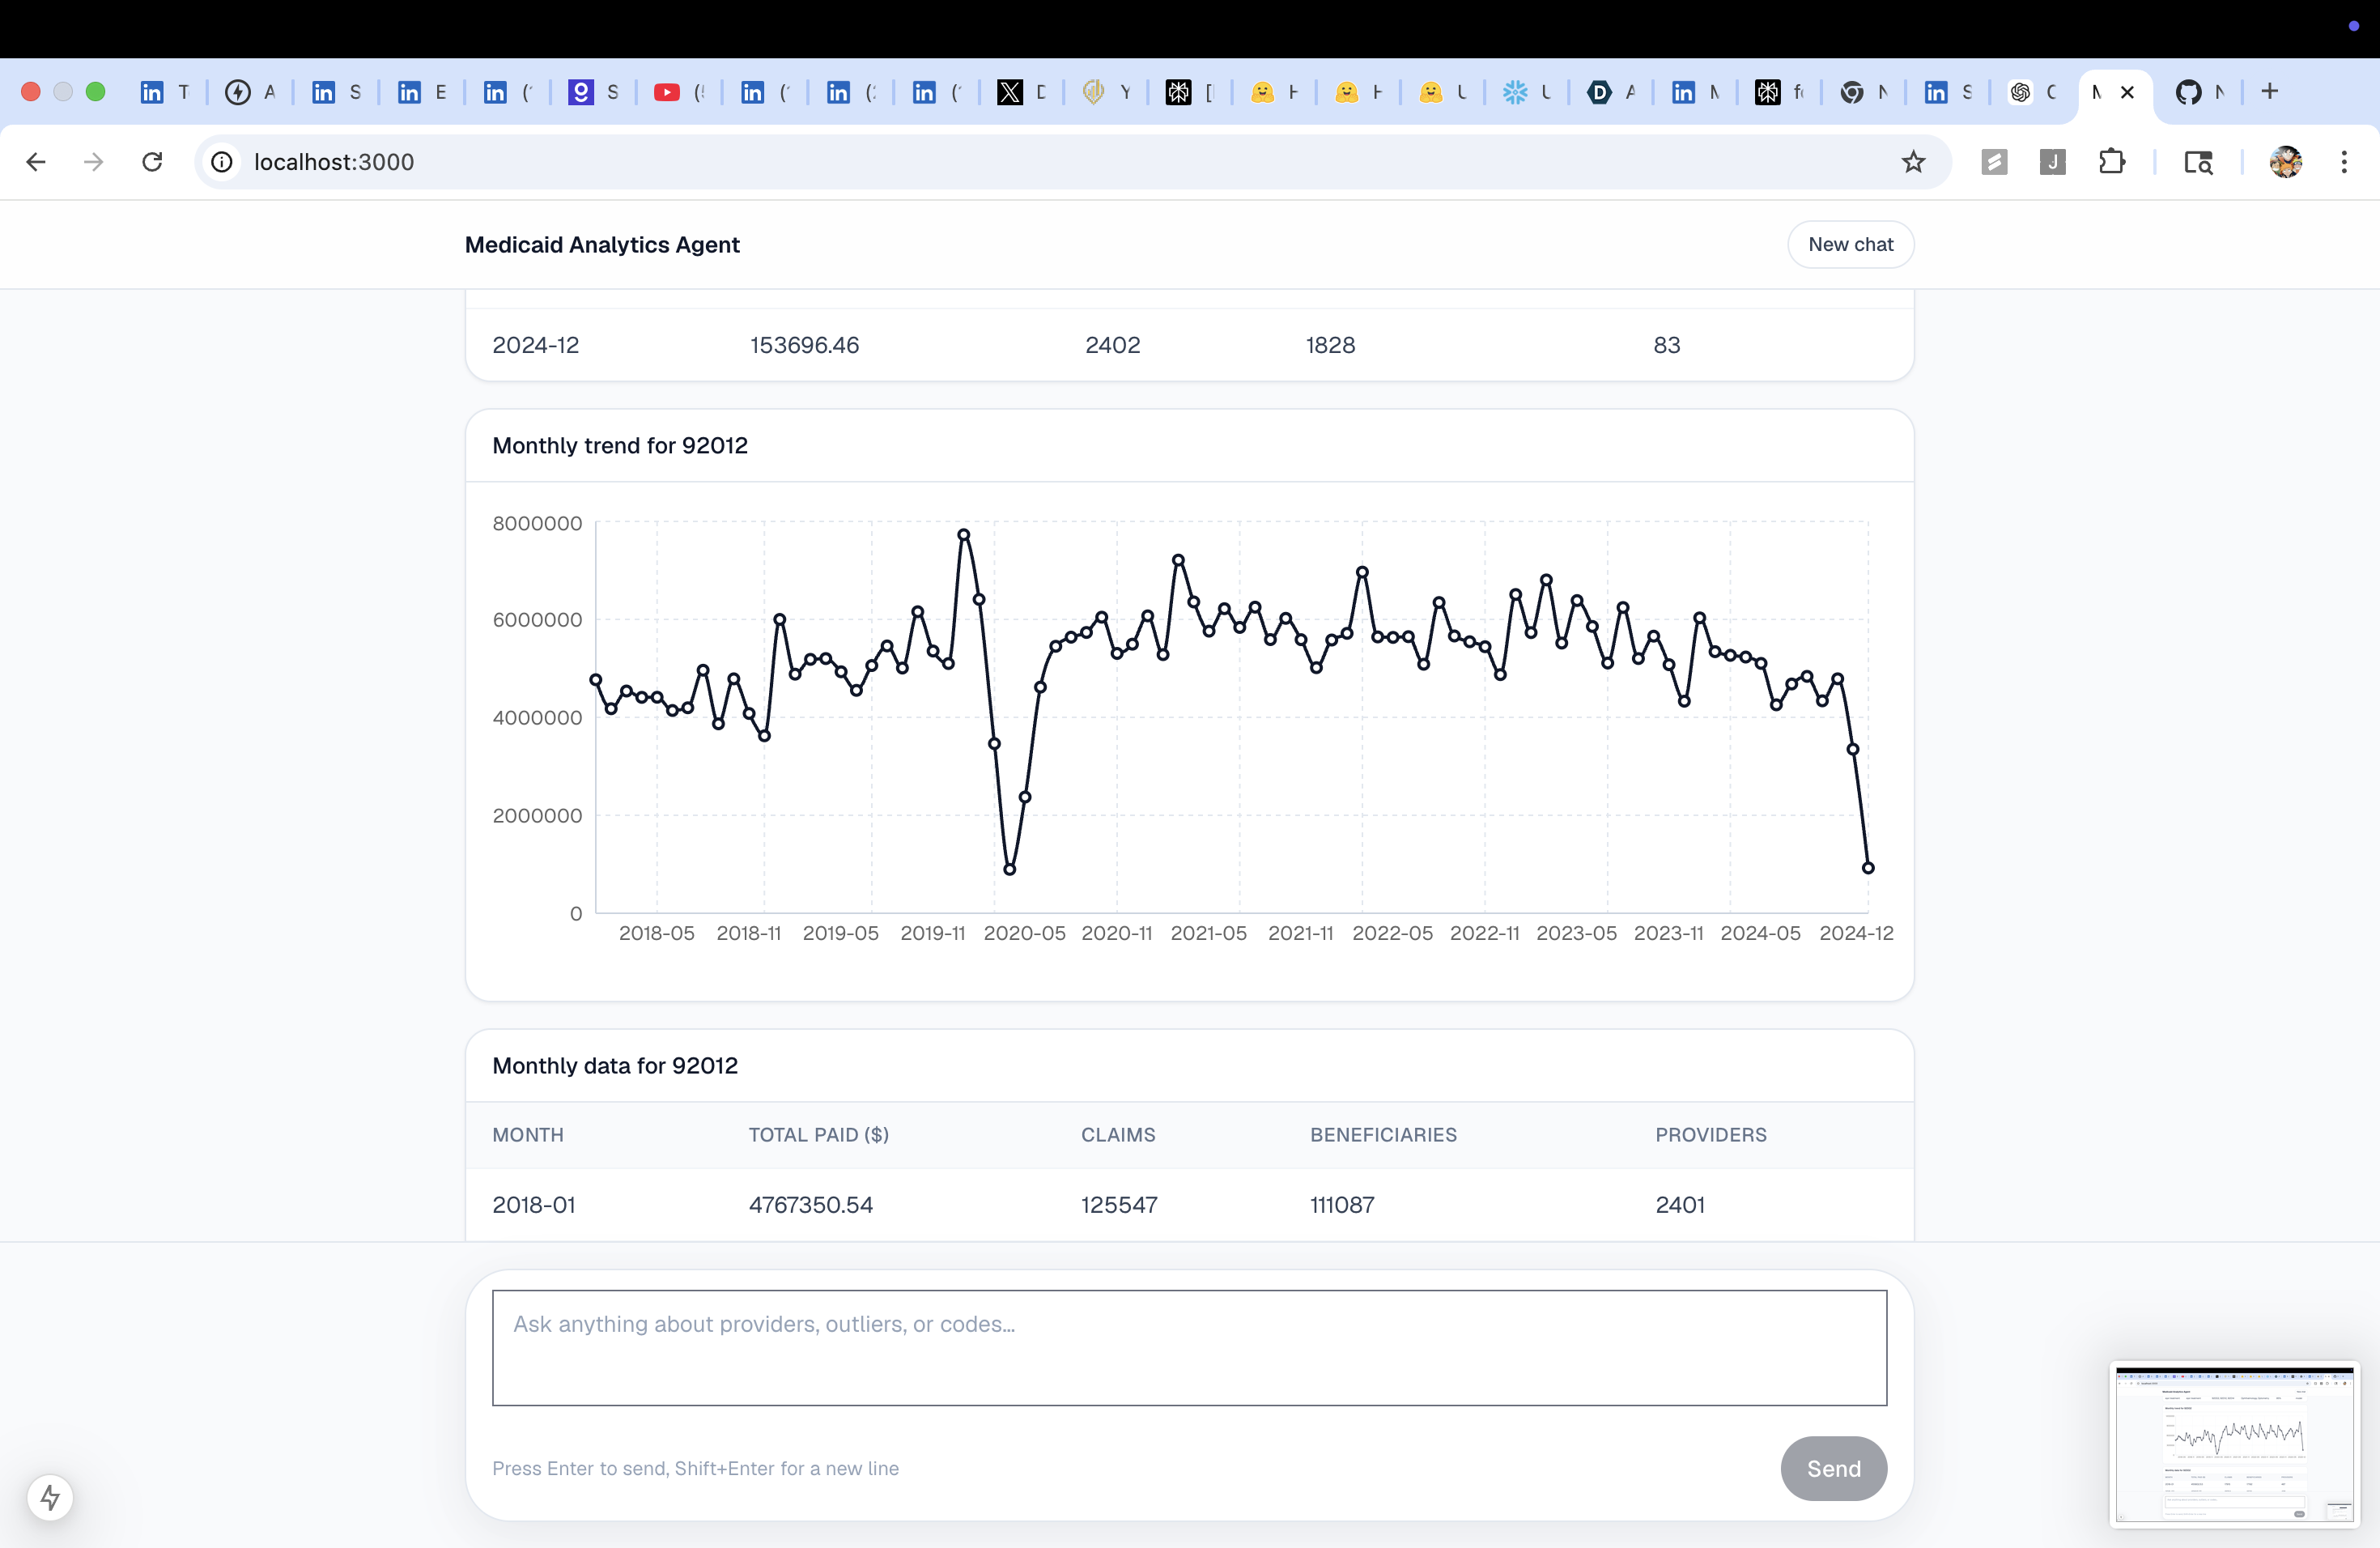The height and width of the screenshot is (1548, 2380).
Task: Click the Send button
Action: pos(1833,1468)
